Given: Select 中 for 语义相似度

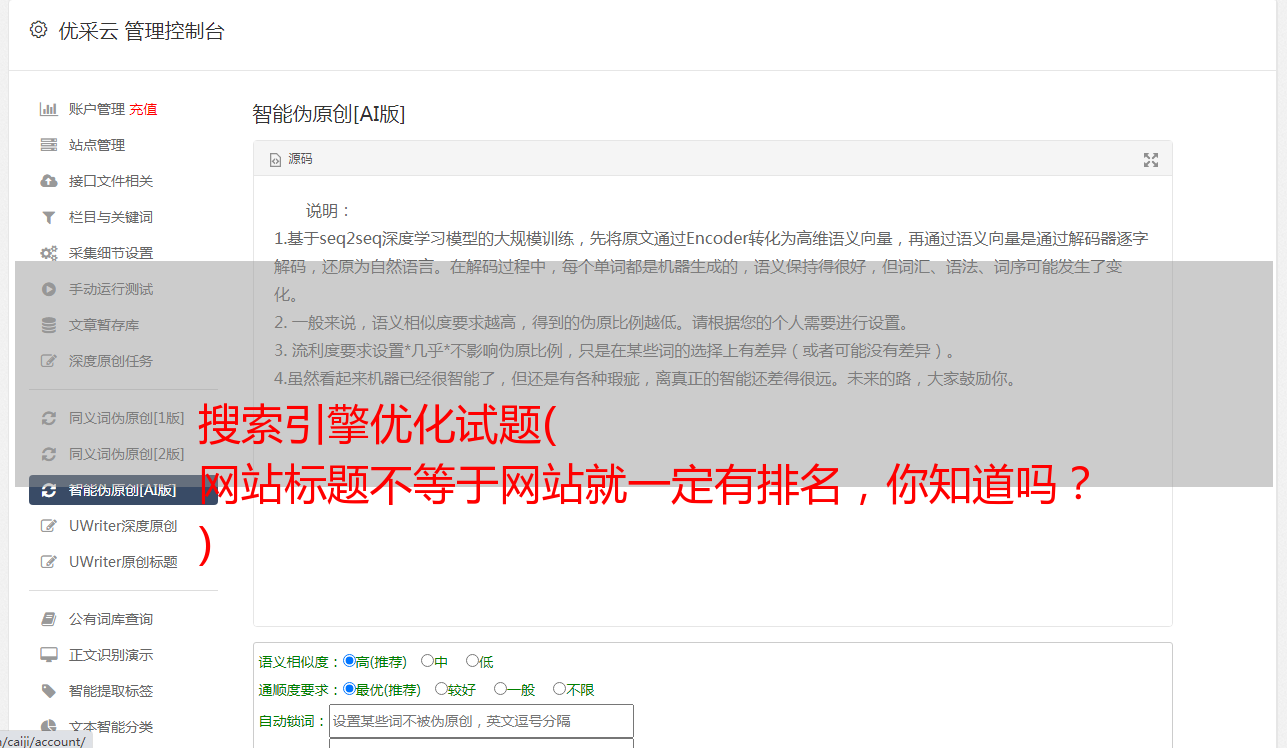Looking at the screenshot, I should point(427,661).
